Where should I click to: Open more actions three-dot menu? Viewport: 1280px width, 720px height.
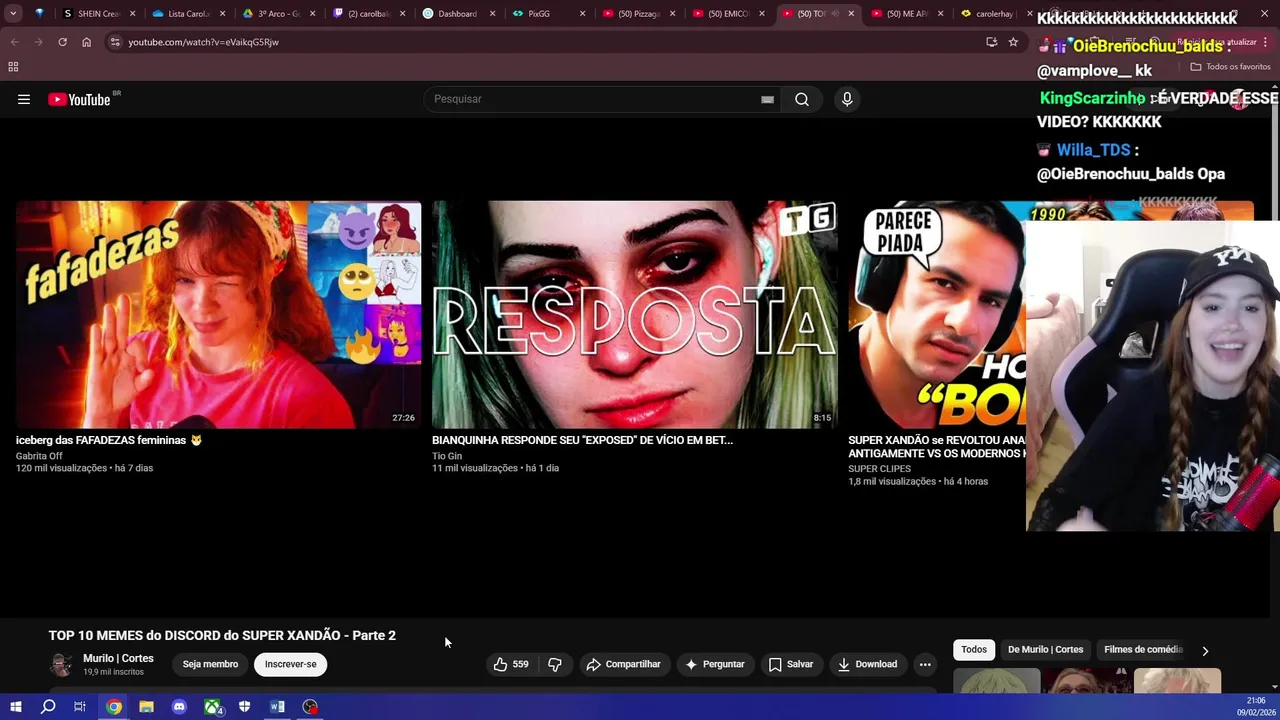pos(925,664)
